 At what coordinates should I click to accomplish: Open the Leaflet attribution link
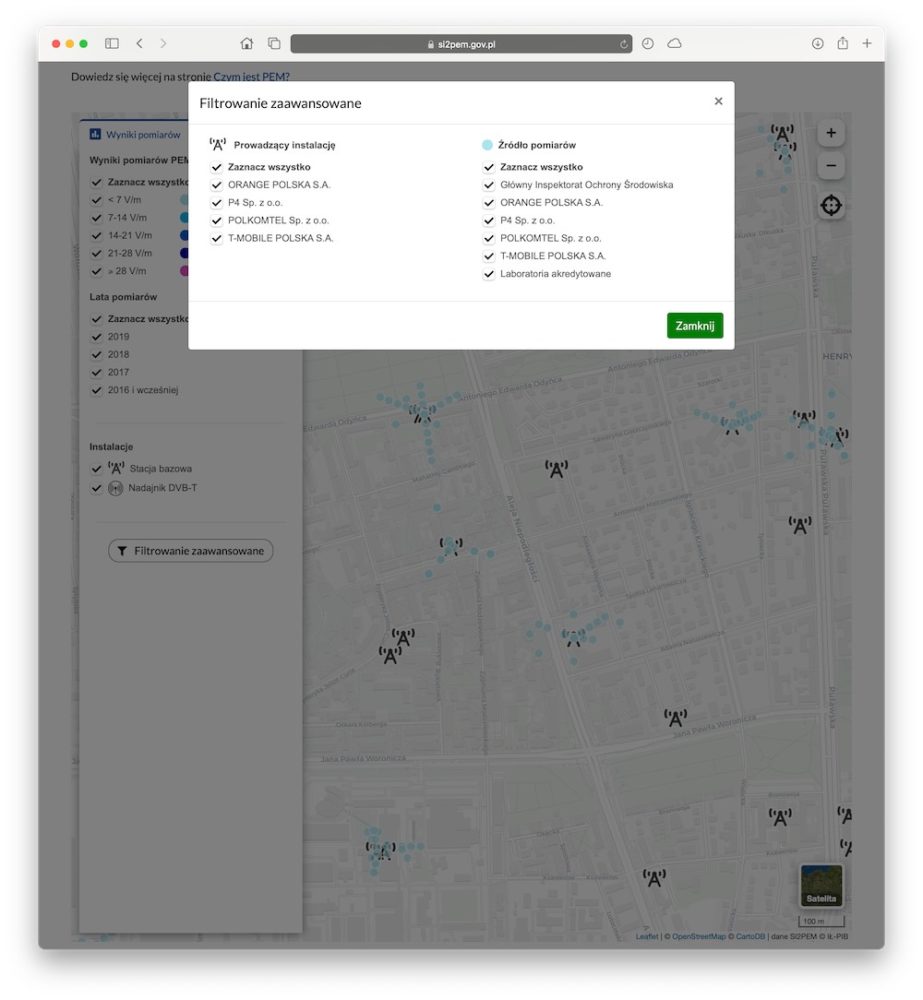click(x=647, y=936)
